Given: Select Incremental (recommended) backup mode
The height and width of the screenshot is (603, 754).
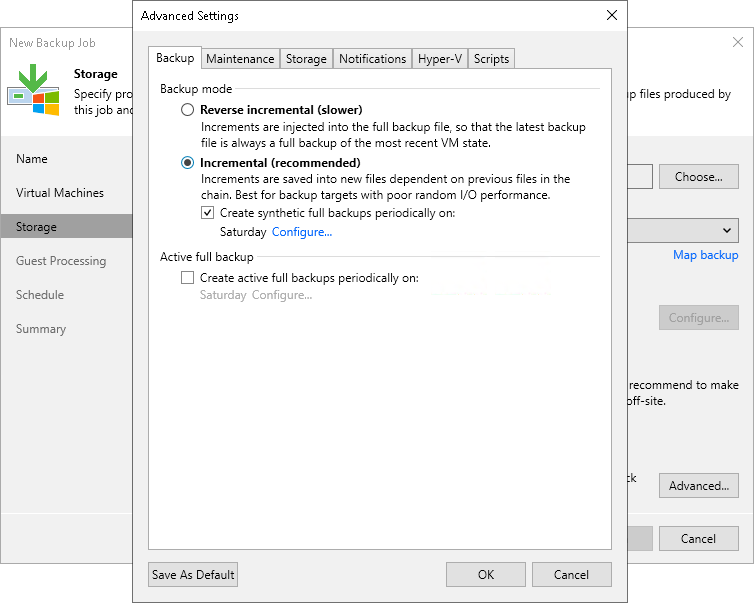Looking at the screenshot, I should (x=188, y=163).
